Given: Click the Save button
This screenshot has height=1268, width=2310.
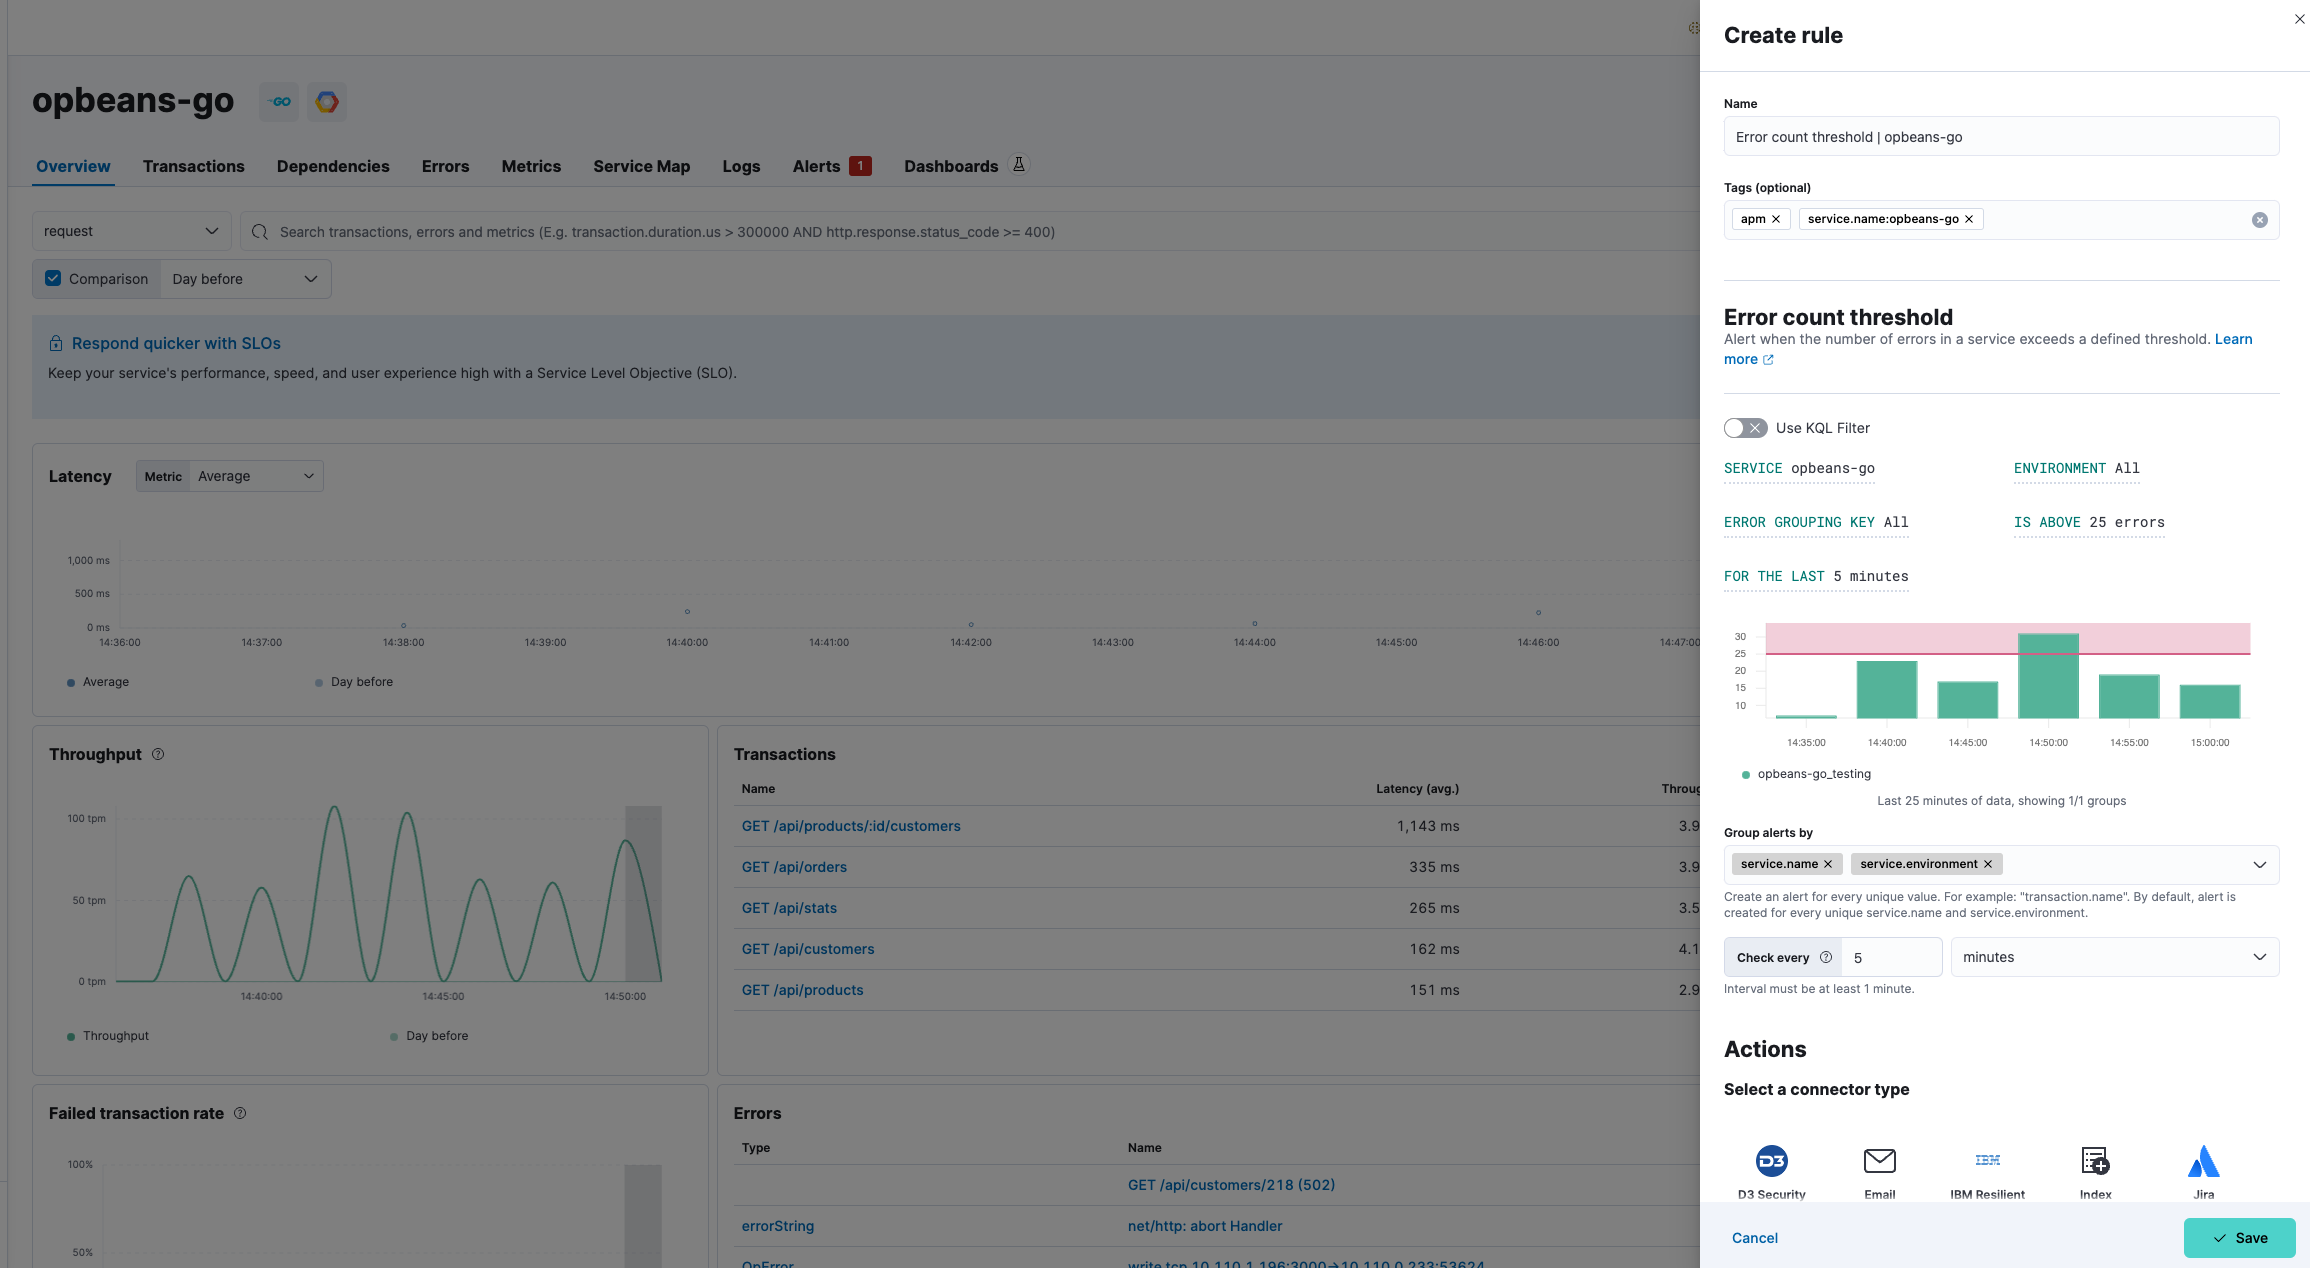Looking at the screenshot, I should pyautogui.click(x=2239, y=1238).
